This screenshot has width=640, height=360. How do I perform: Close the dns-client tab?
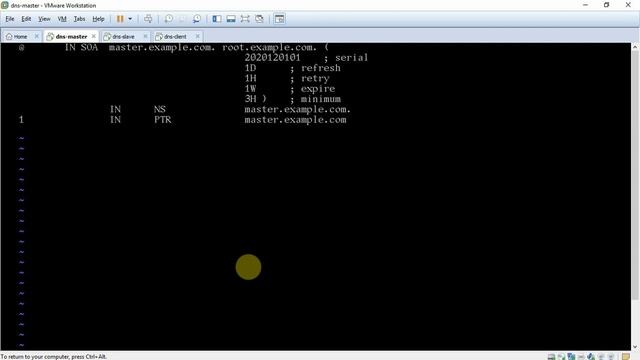pos(198,36)
